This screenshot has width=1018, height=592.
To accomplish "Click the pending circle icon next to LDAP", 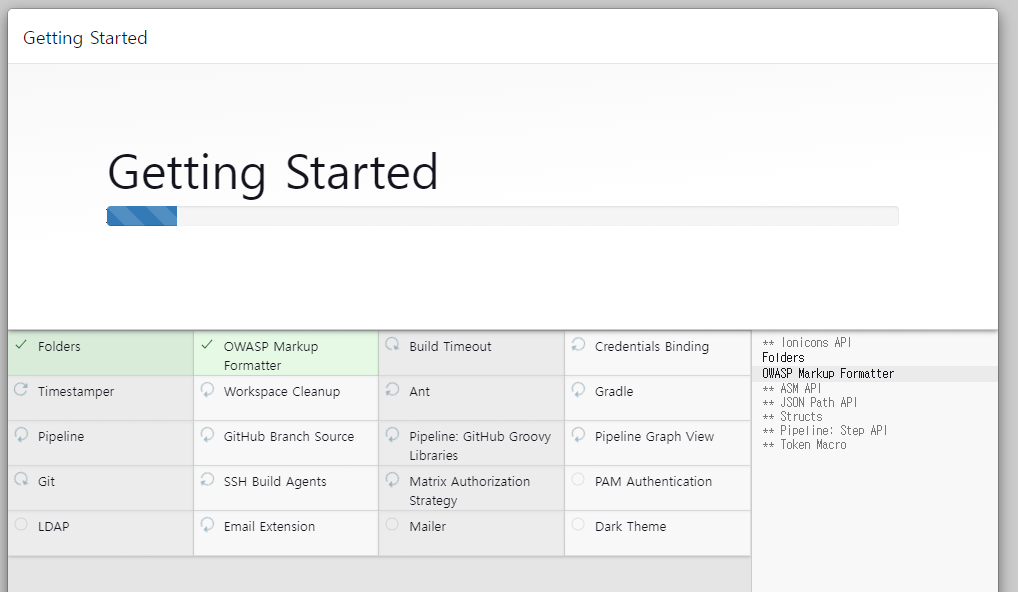I will click(21, 524).
